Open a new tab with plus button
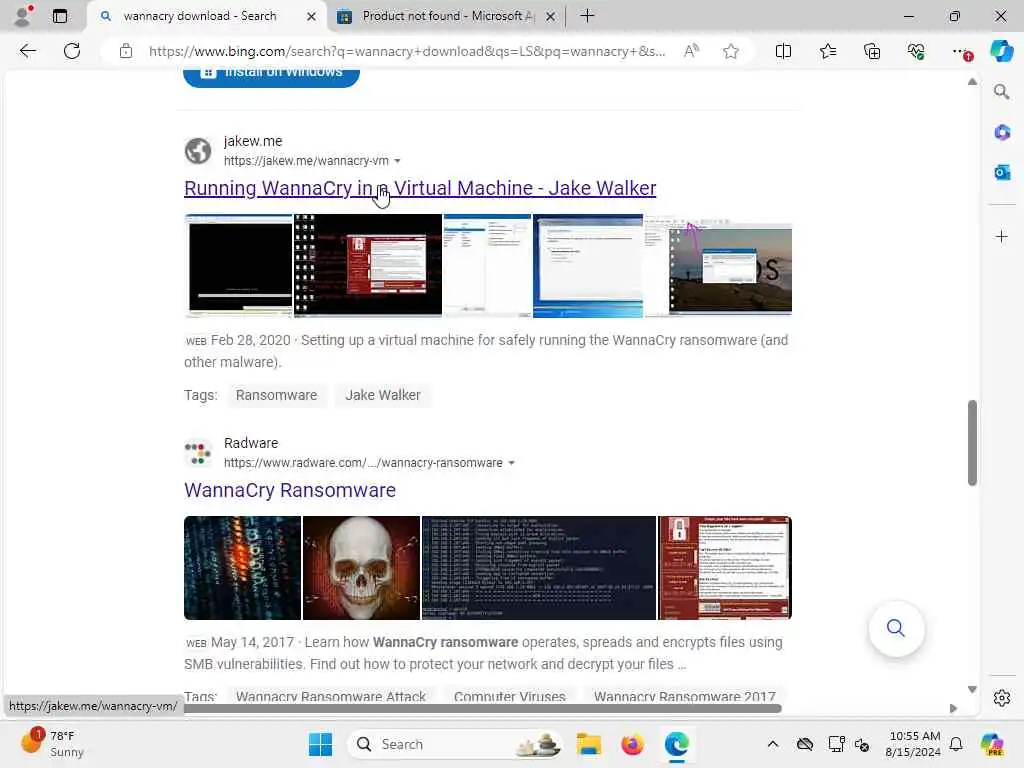Screen dimensions: 1024x768 point(587,16)
